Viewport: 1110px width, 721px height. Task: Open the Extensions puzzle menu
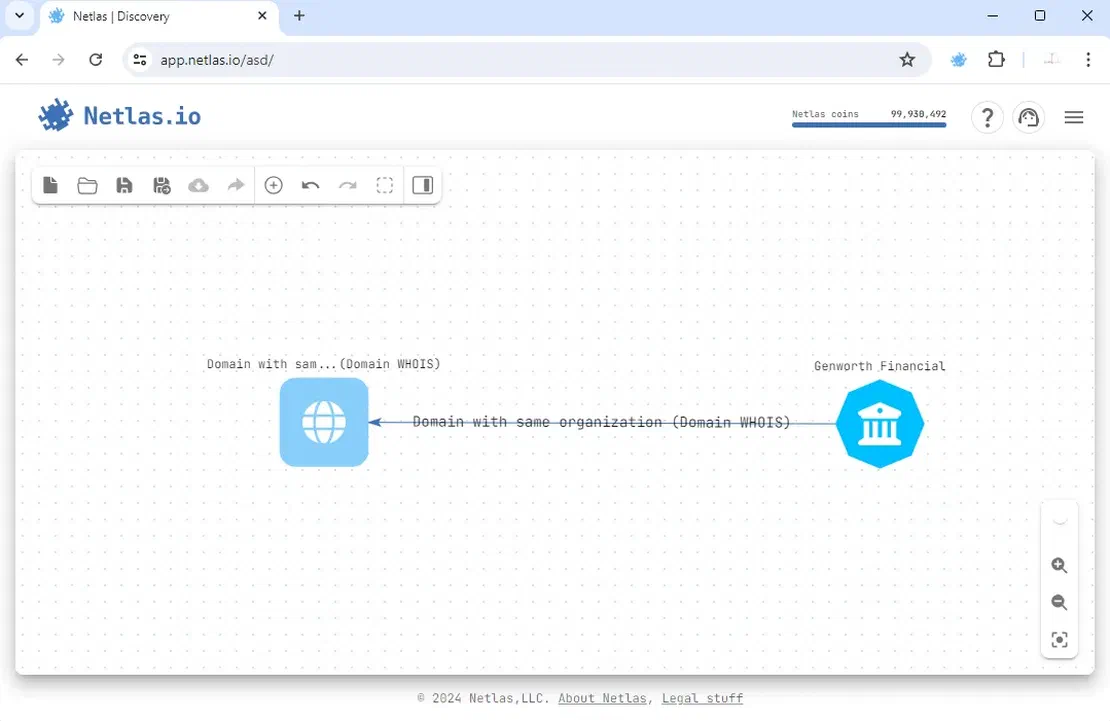click(x=996, y=59)
